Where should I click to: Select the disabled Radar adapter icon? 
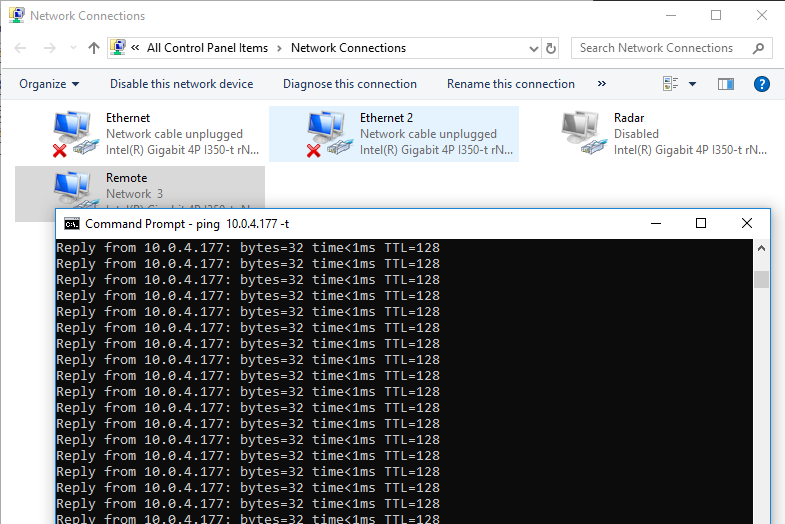(x=583, y=133)
